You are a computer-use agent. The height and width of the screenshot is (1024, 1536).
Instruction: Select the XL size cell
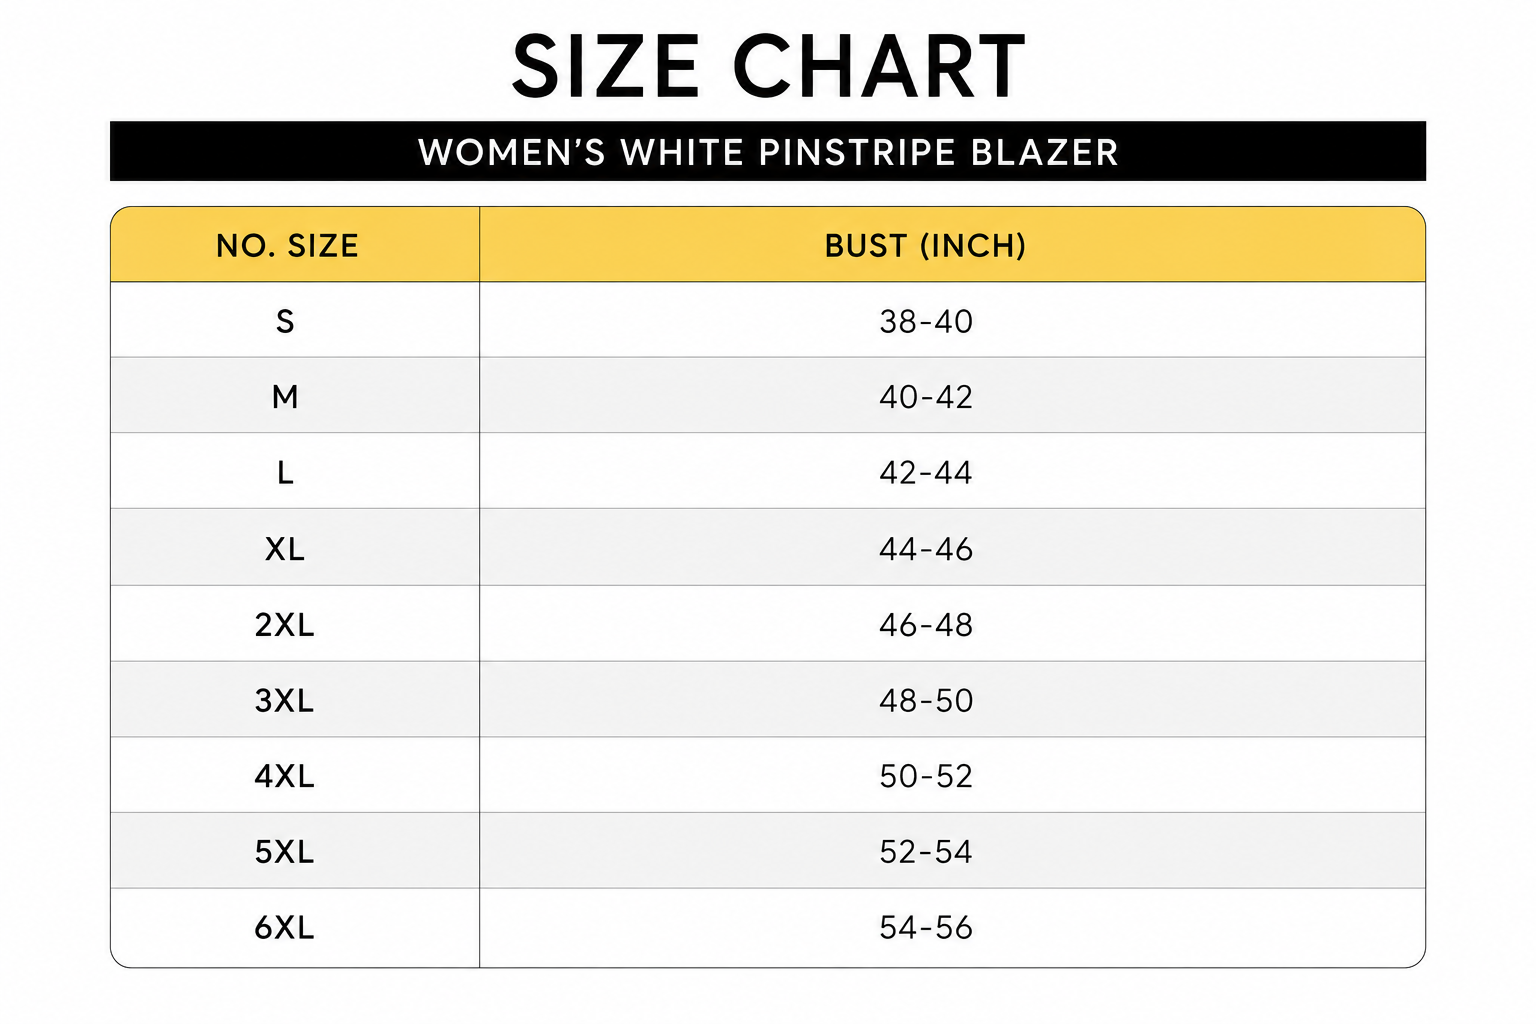285,549
